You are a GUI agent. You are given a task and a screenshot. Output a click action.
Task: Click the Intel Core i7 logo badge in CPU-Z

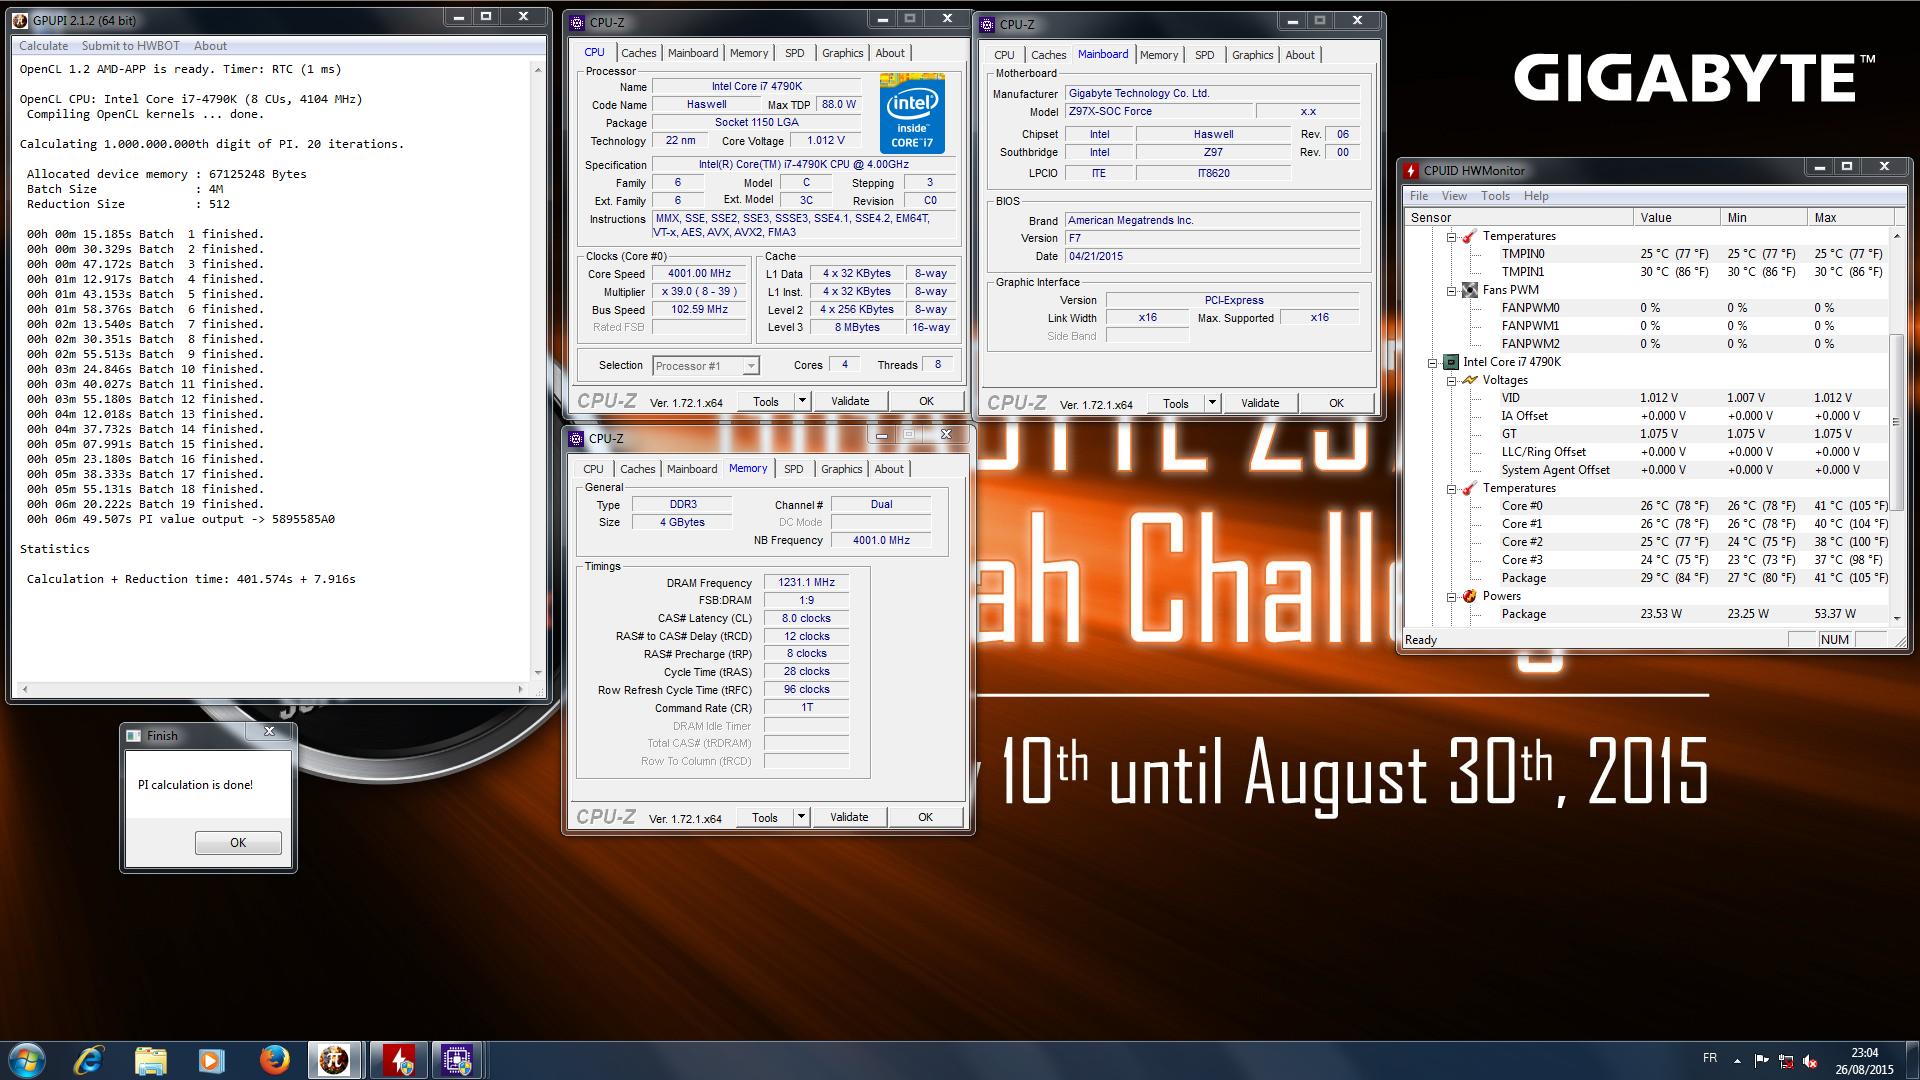tap(912, 116)
